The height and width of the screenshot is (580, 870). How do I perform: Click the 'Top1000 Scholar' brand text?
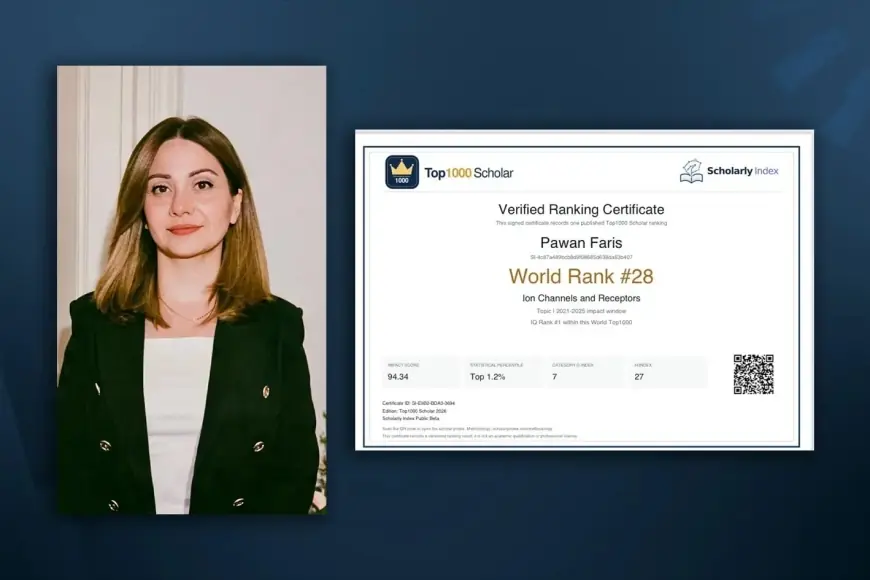469,173
